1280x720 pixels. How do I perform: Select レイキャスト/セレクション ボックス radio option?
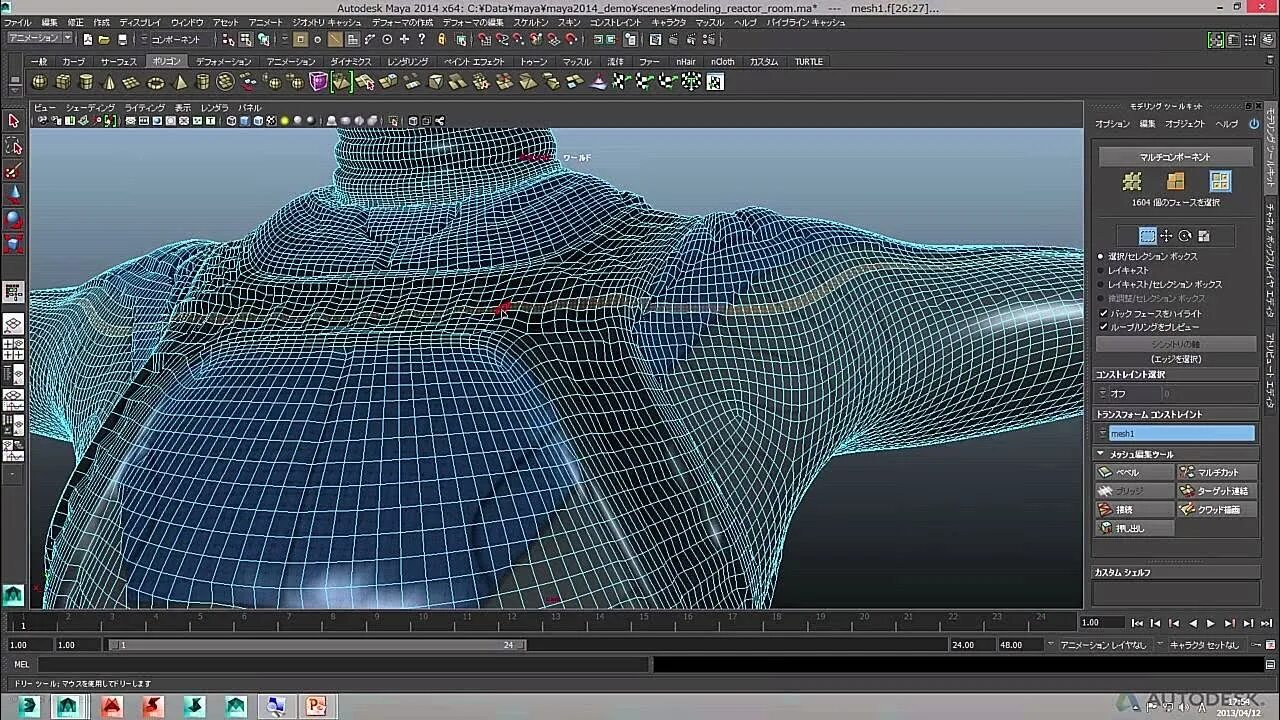tap(1100, 284)
